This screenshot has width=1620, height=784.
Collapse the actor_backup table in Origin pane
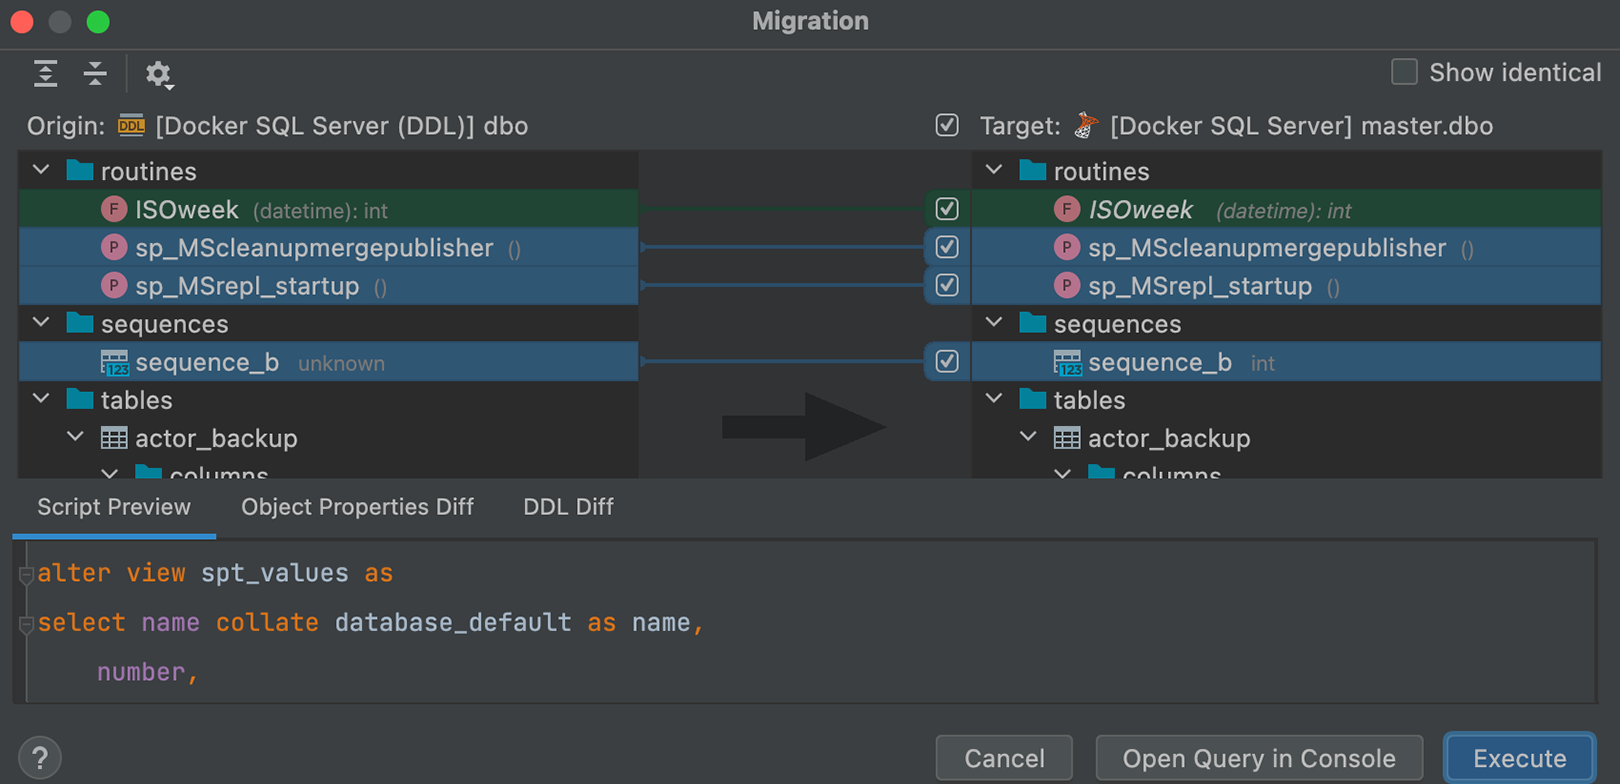pyautogui.click(x=76, y=438)
